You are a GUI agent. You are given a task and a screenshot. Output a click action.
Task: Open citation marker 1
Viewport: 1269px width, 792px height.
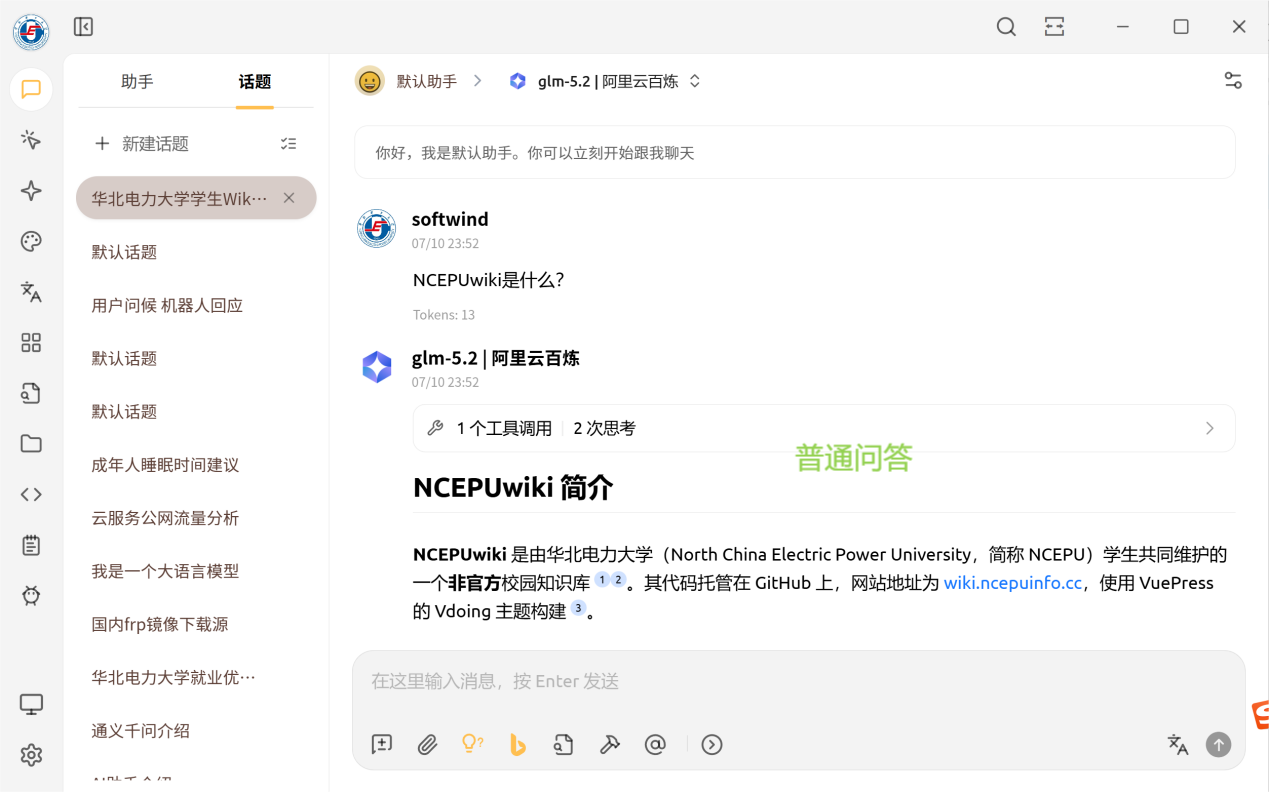(x=602, y=580)
